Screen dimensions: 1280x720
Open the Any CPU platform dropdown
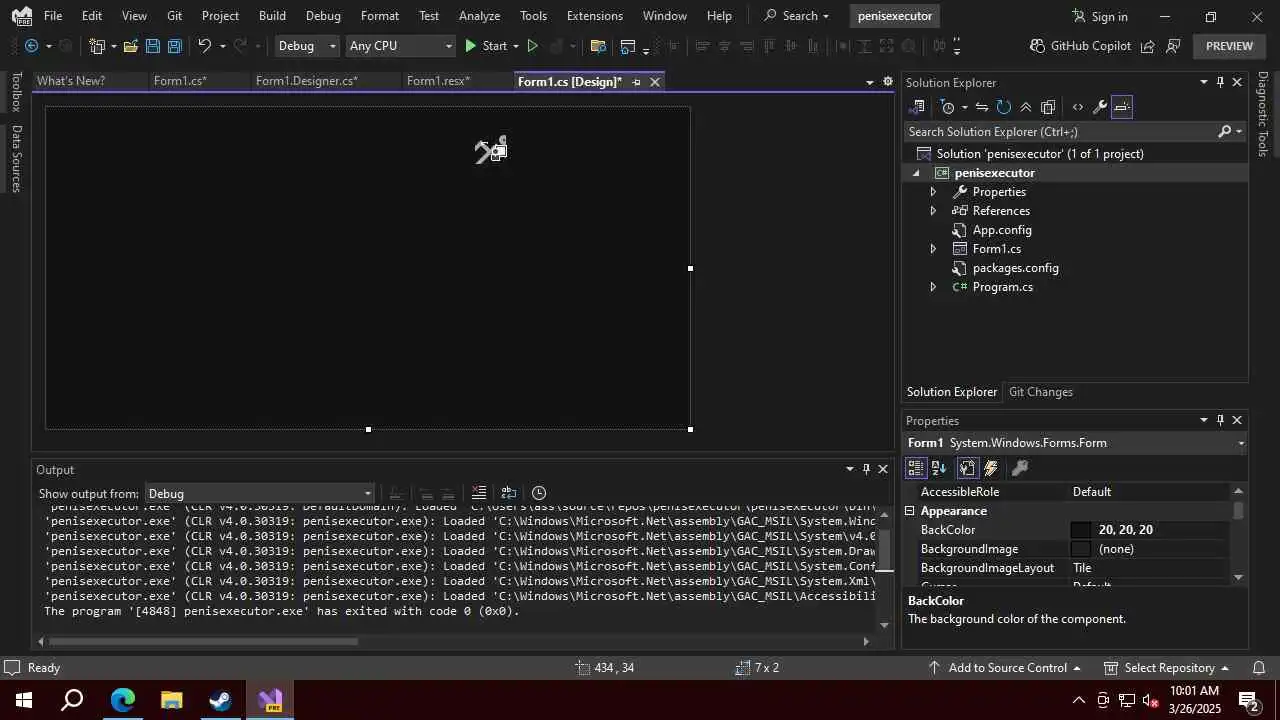[400, 46]
